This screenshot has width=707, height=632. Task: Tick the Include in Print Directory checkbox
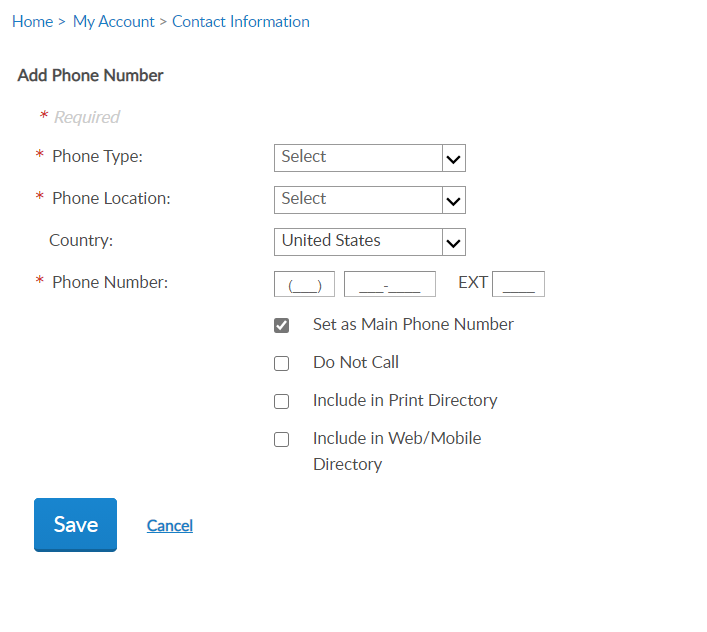[x=282, y=401]
